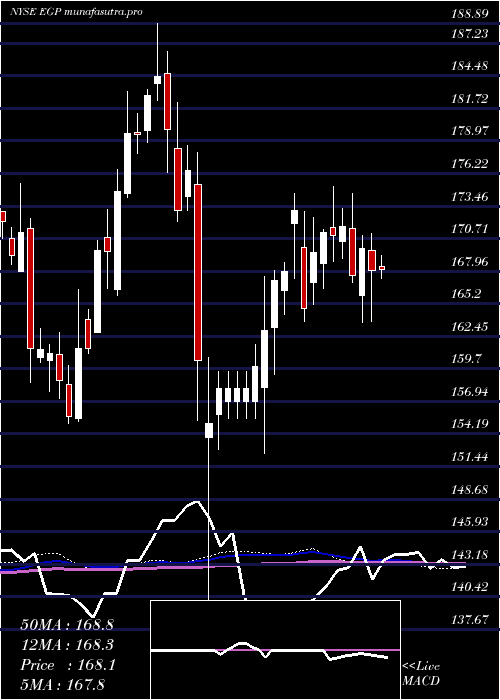
Task: Click the 50MA : 168.8 readout
Action: [x=67, y=625]
